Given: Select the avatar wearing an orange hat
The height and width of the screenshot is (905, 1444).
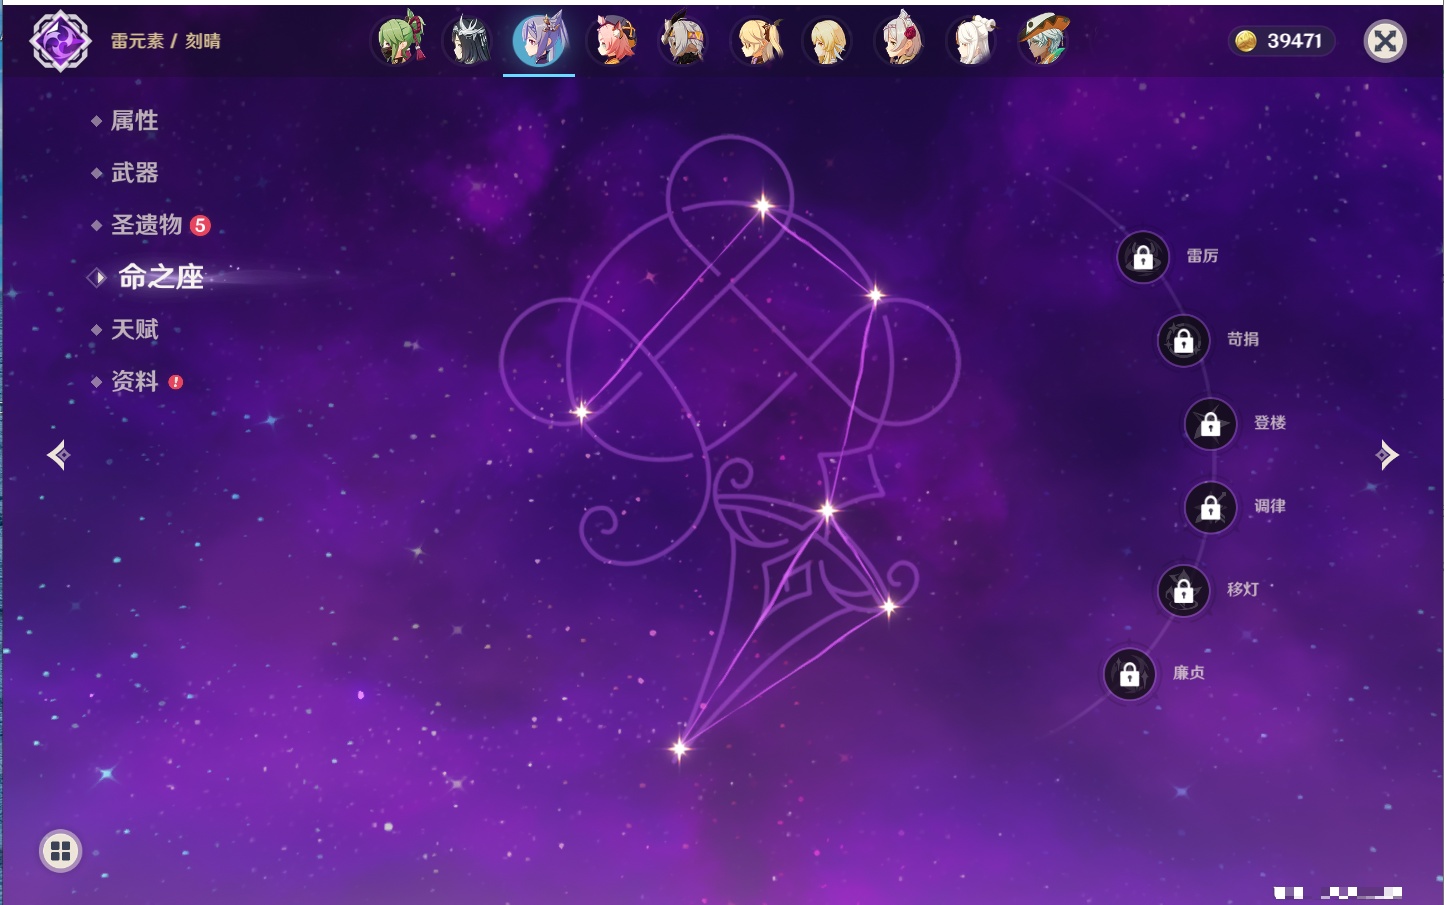Looking at the screenshot, I should 1044,40.
